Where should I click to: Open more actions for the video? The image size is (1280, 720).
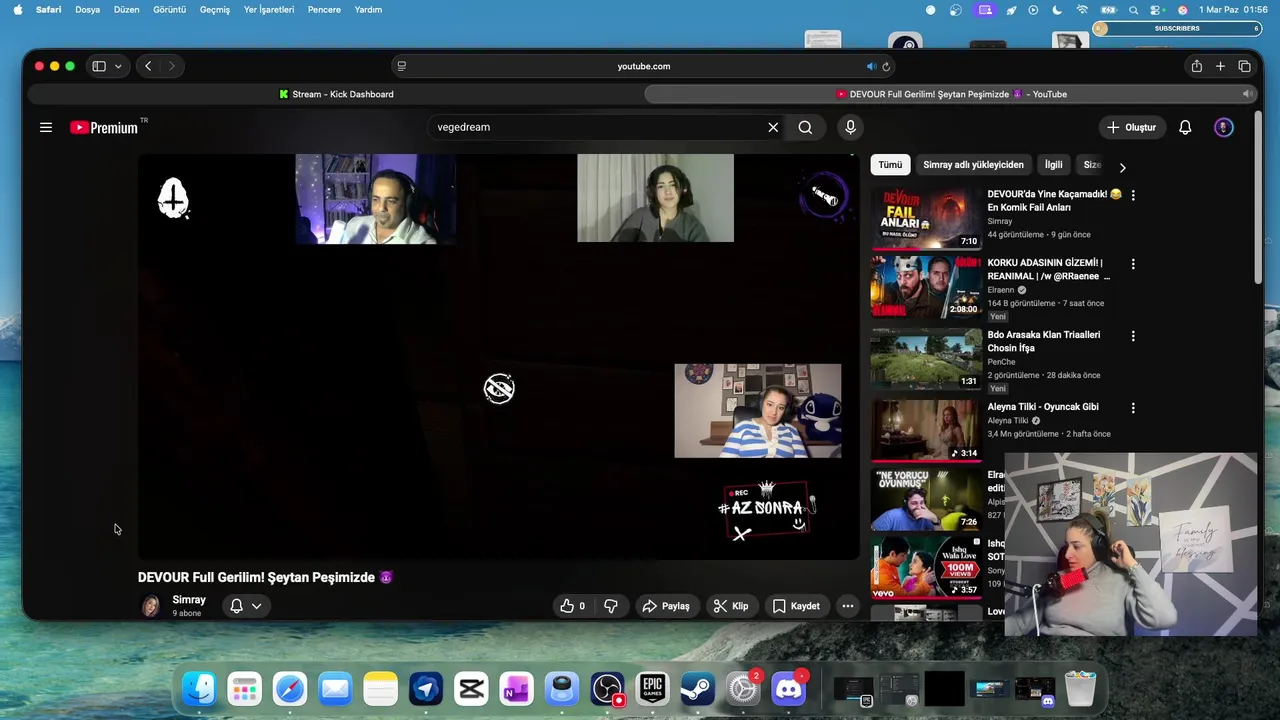pyautogui.click(x=848, y=606)
